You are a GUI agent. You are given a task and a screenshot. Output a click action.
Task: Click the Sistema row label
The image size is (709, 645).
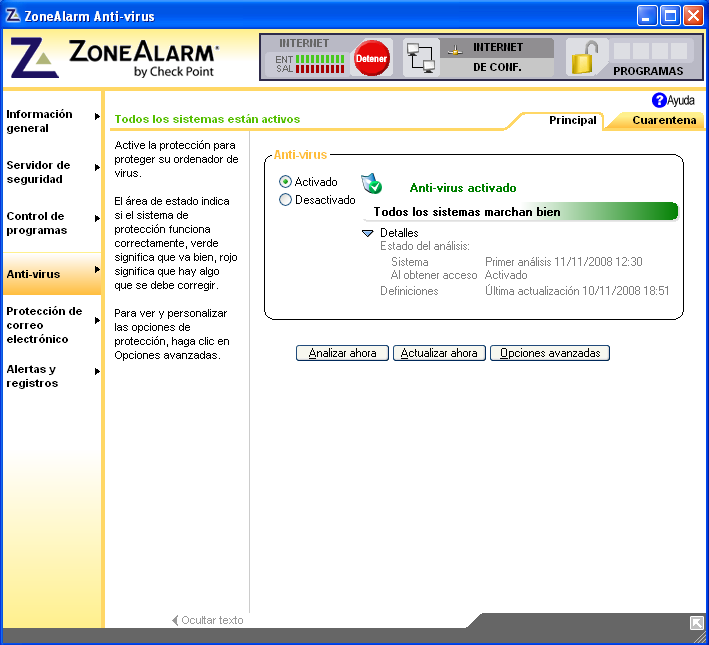(409, 262)
